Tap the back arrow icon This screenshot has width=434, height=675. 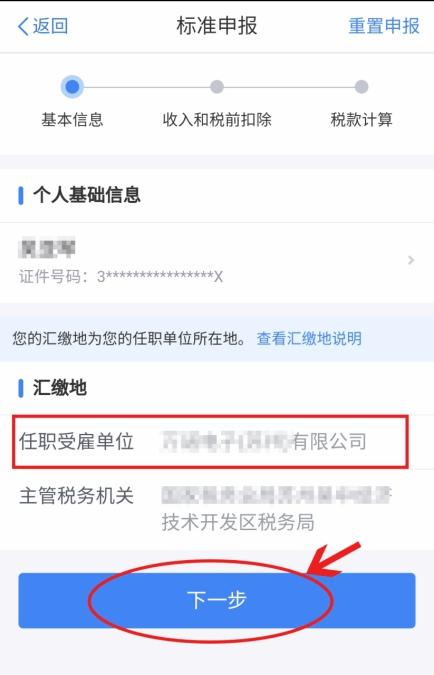(x=23, y=26)
